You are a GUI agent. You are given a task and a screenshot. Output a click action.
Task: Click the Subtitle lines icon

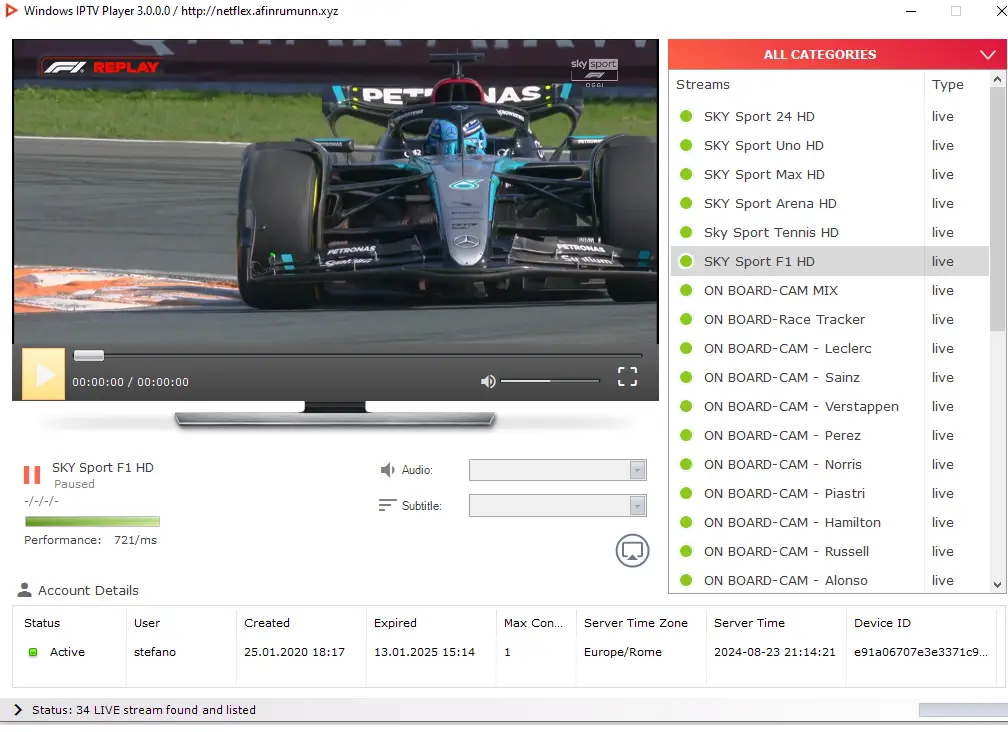click(x=387, y=505)
